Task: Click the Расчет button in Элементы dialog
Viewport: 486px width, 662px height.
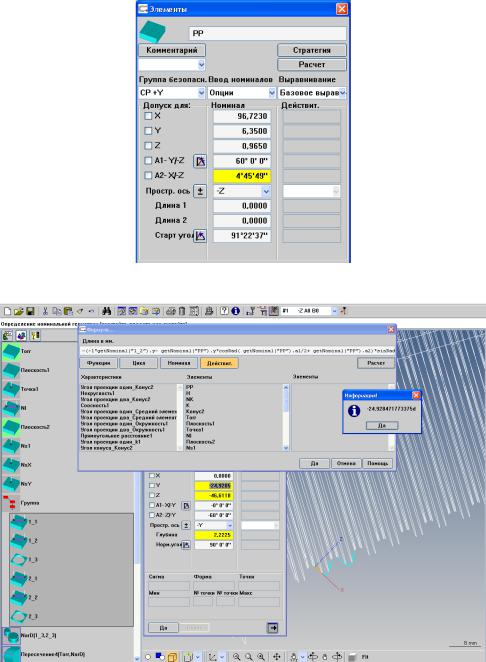Action: [x=312, y=65]
